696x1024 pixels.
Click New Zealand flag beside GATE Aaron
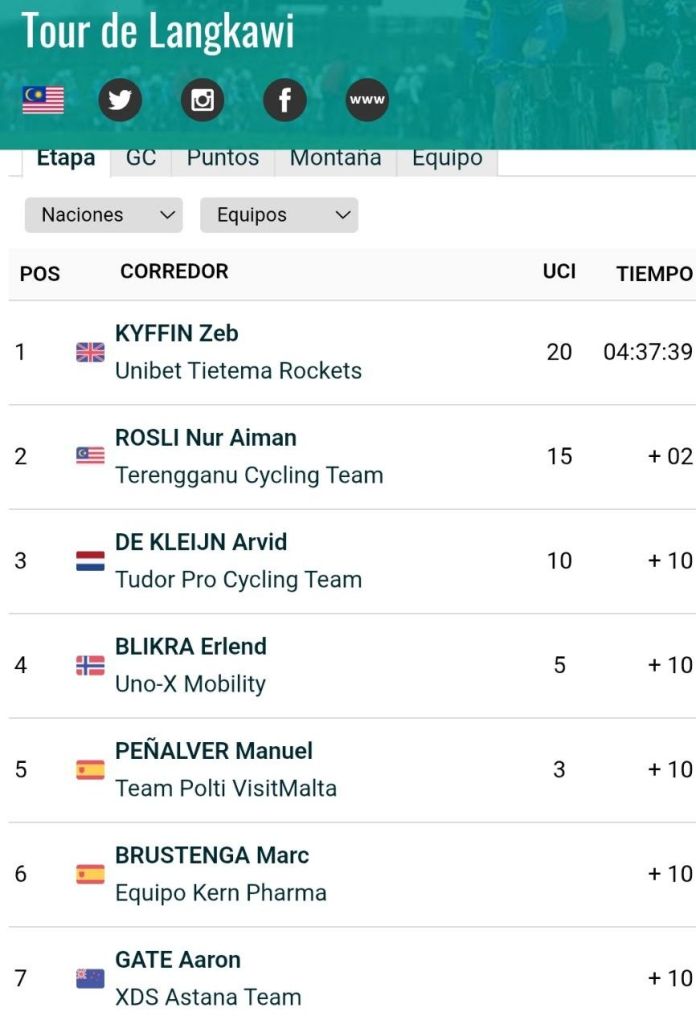coord(90,978)
